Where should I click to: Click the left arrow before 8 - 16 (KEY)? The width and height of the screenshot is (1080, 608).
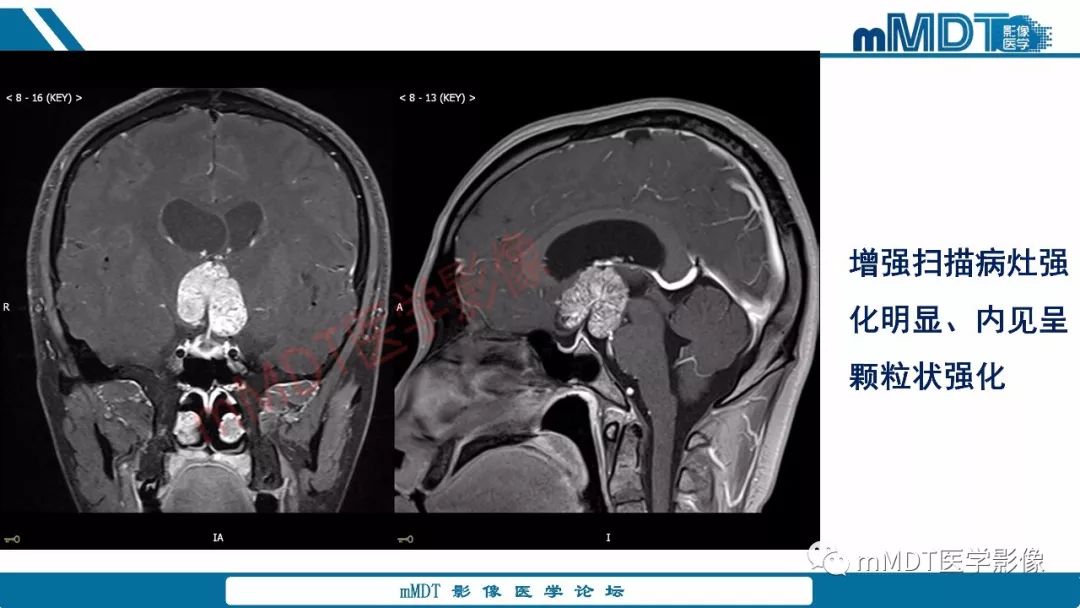click(x=9, y=98)
